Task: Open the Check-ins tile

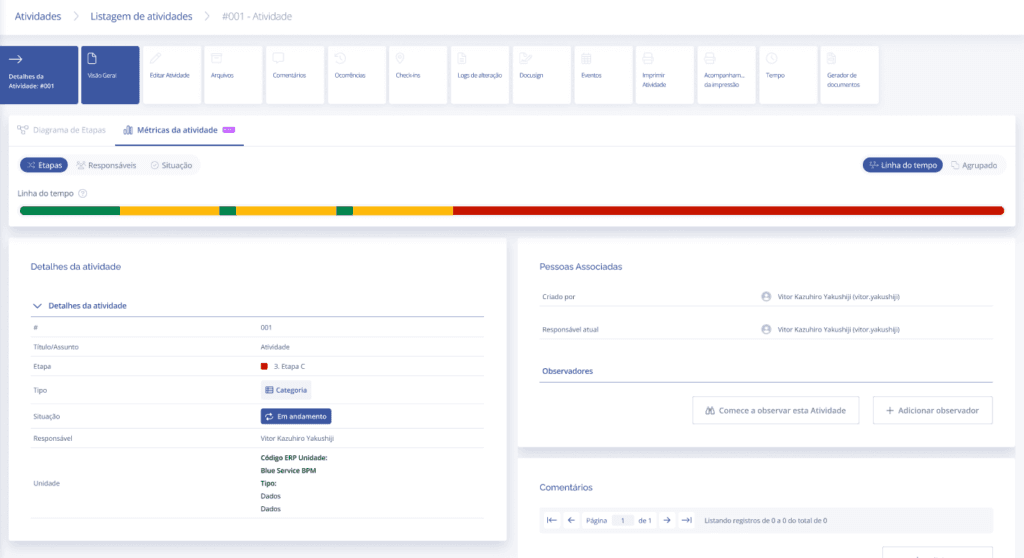Action: [418, 74]
